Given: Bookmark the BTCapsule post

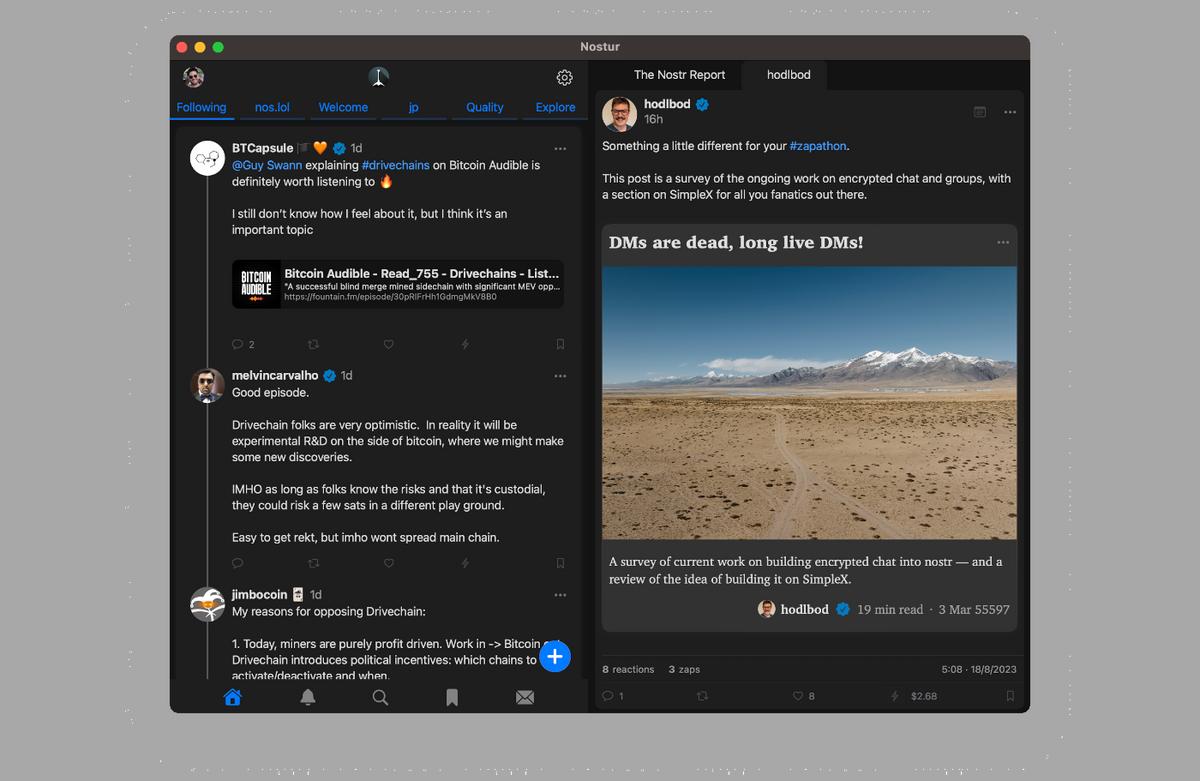Looking at the screenshot, I should coord(560,344).
